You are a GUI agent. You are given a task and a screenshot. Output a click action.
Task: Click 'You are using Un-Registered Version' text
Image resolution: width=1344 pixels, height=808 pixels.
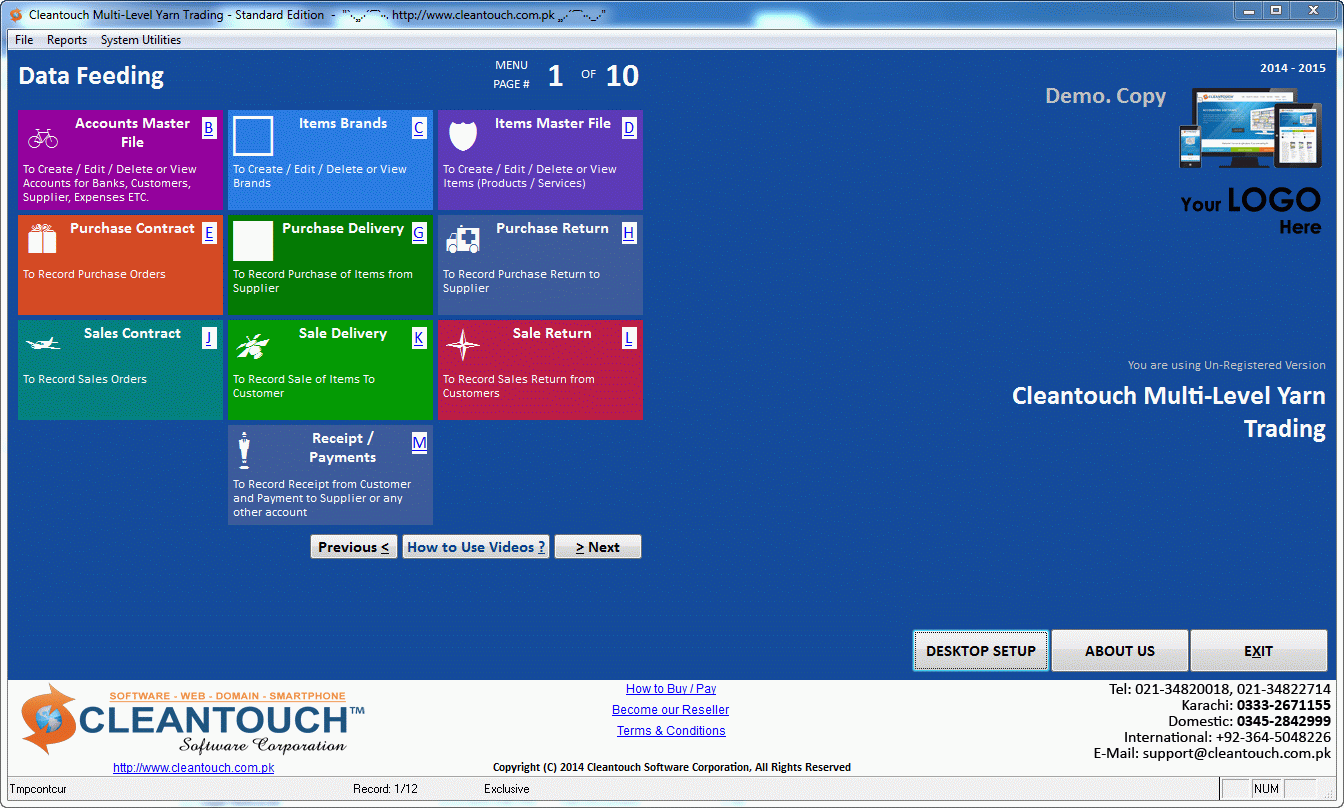[1227, 365]
